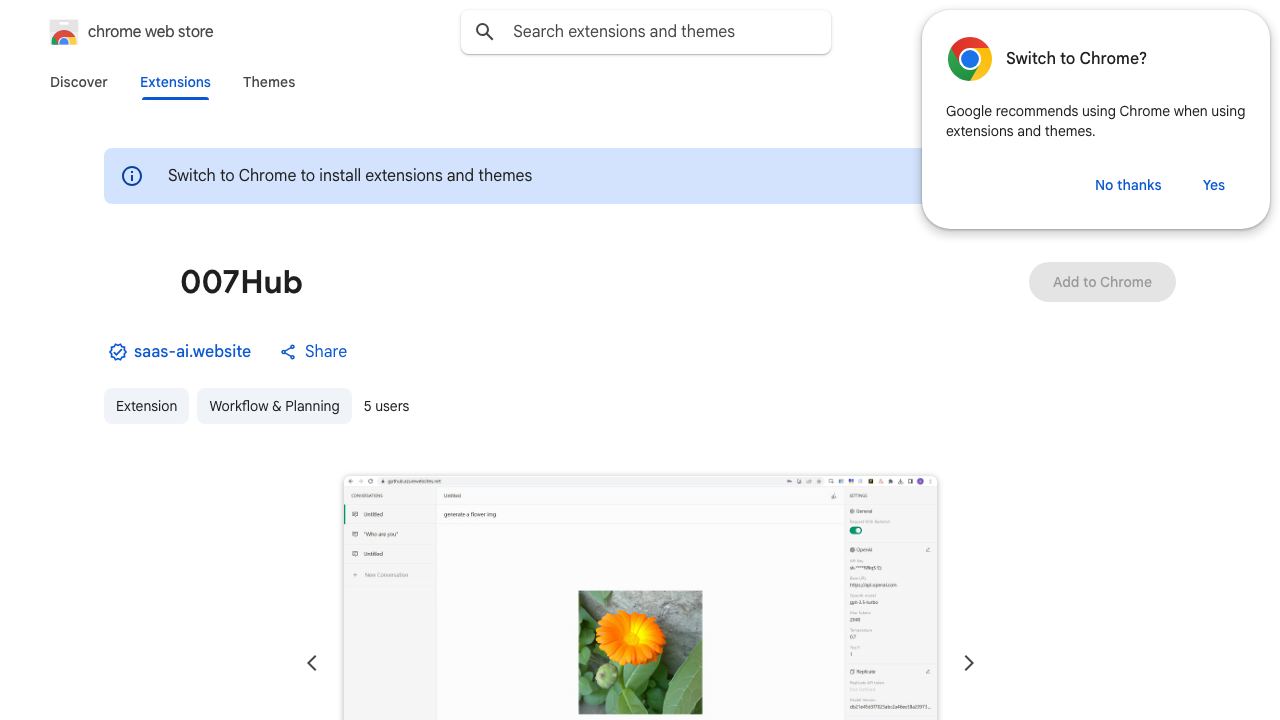Click the '5 users' text

click(386, 406)
